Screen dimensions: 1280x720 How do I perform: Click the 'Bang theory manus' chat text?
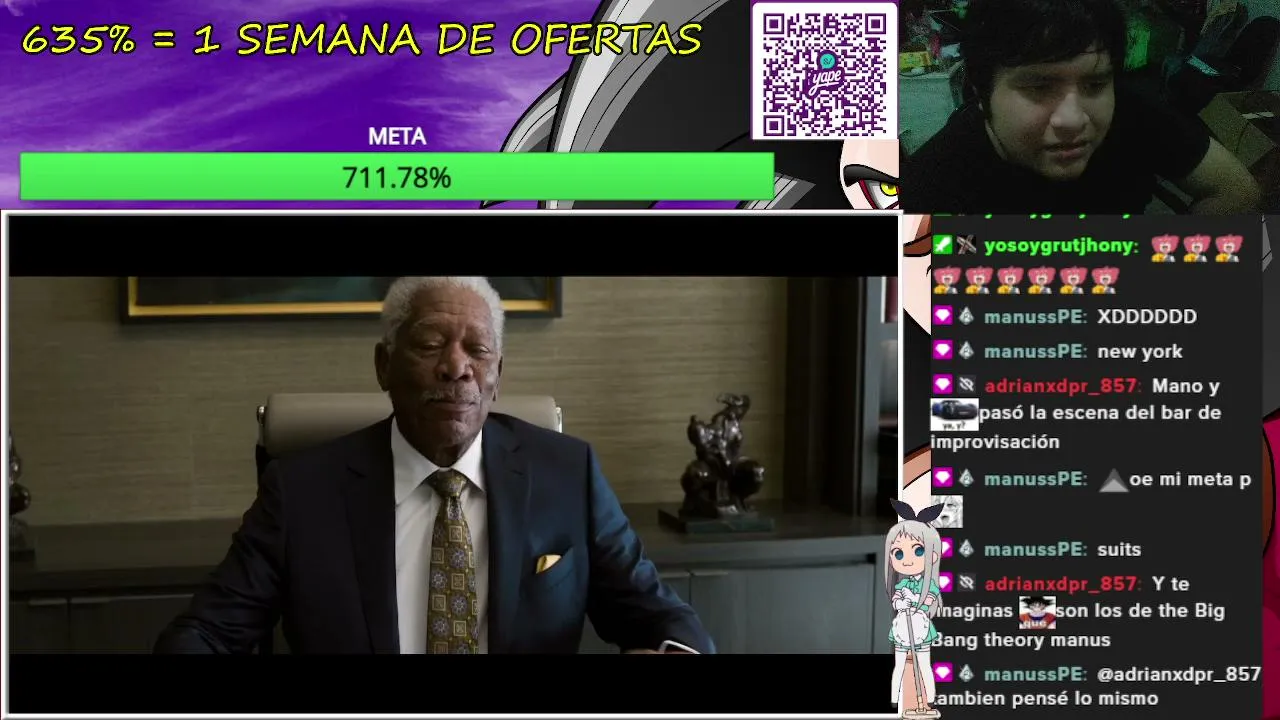pyautogui.click(x=1021, y=640)
